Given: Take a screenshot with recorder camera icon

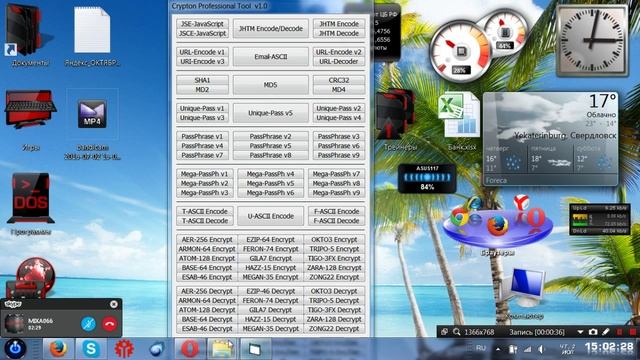Looking at the screenshot, I should click(593, 332).
